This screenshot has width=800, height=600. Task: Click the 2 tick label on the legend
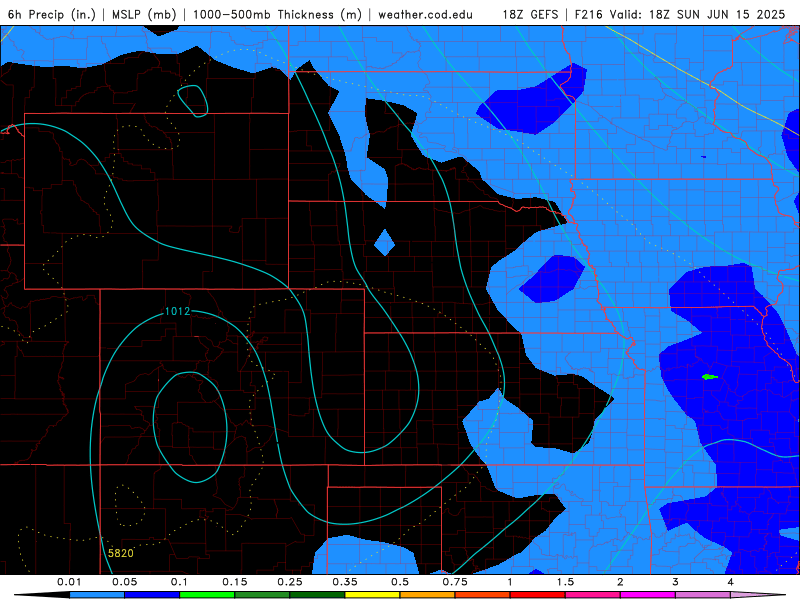pos(620,582)
